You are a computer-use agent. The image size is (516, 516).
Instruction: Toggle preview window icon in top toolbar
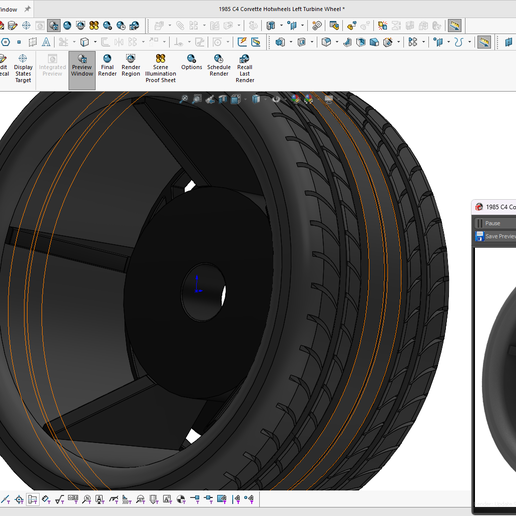pyautogui.click(x=54, y=26)
